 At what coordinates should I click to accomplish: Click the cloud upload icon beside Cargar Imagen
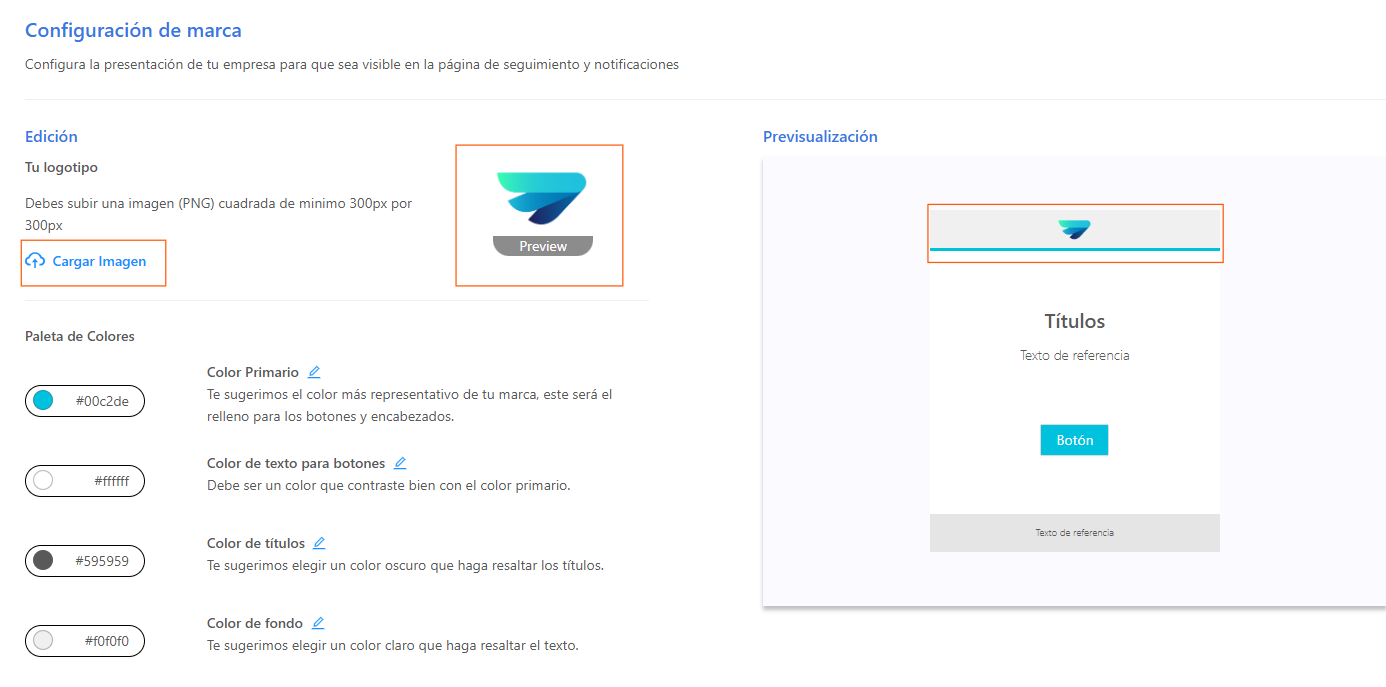click(35, 261)
